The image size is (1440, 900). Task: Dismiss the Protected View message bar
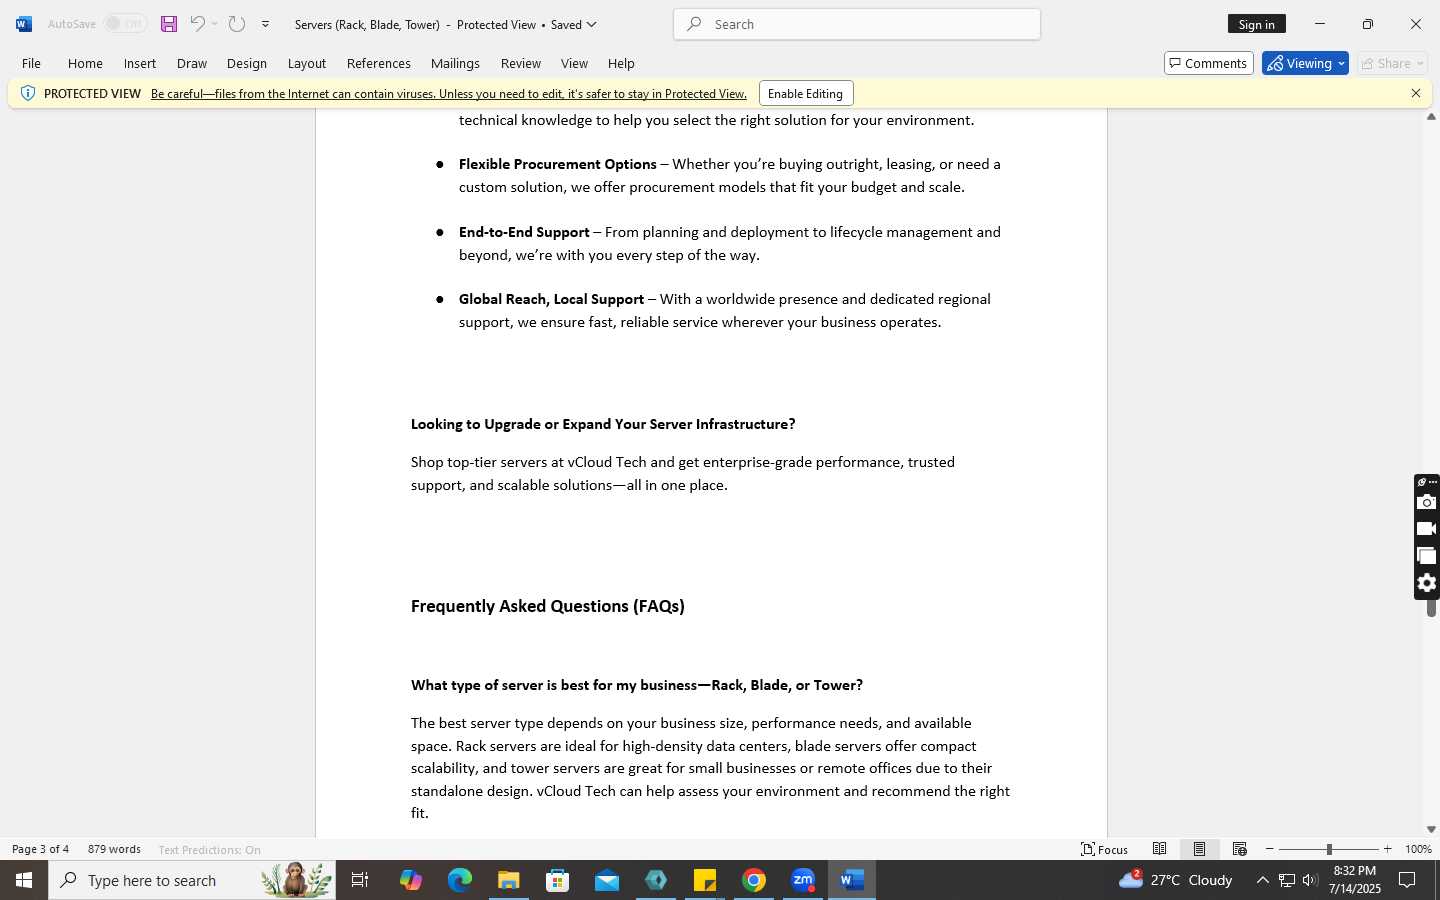pos(1416,93)
